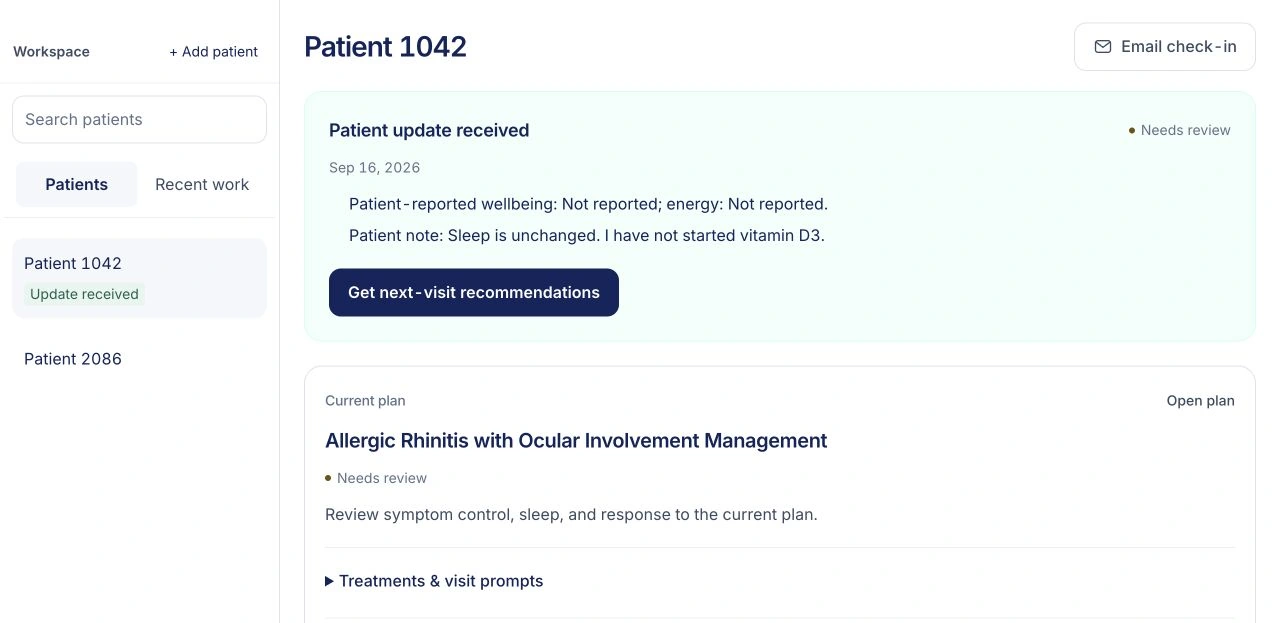Expand Treatments & visit prompts section
Viewport: 1280px width, 623px height.
click(x=434, y=581)
